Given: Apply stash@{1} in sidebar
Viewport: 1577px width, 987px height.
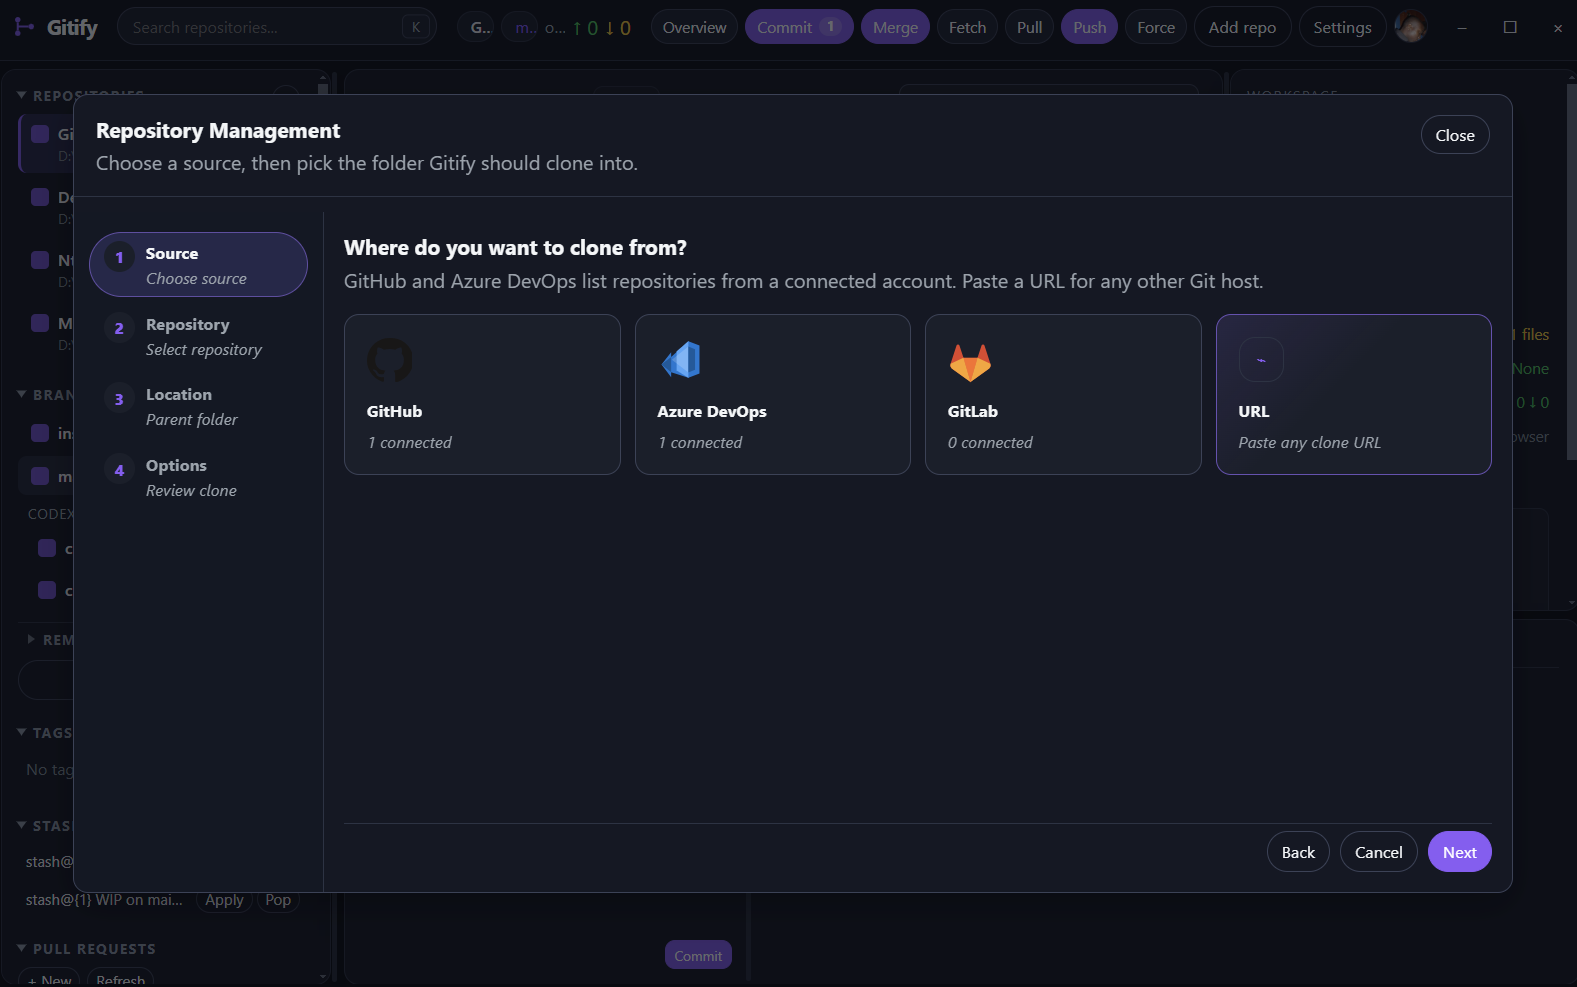Looking at the screenshot, I should [x=224, y=900].
